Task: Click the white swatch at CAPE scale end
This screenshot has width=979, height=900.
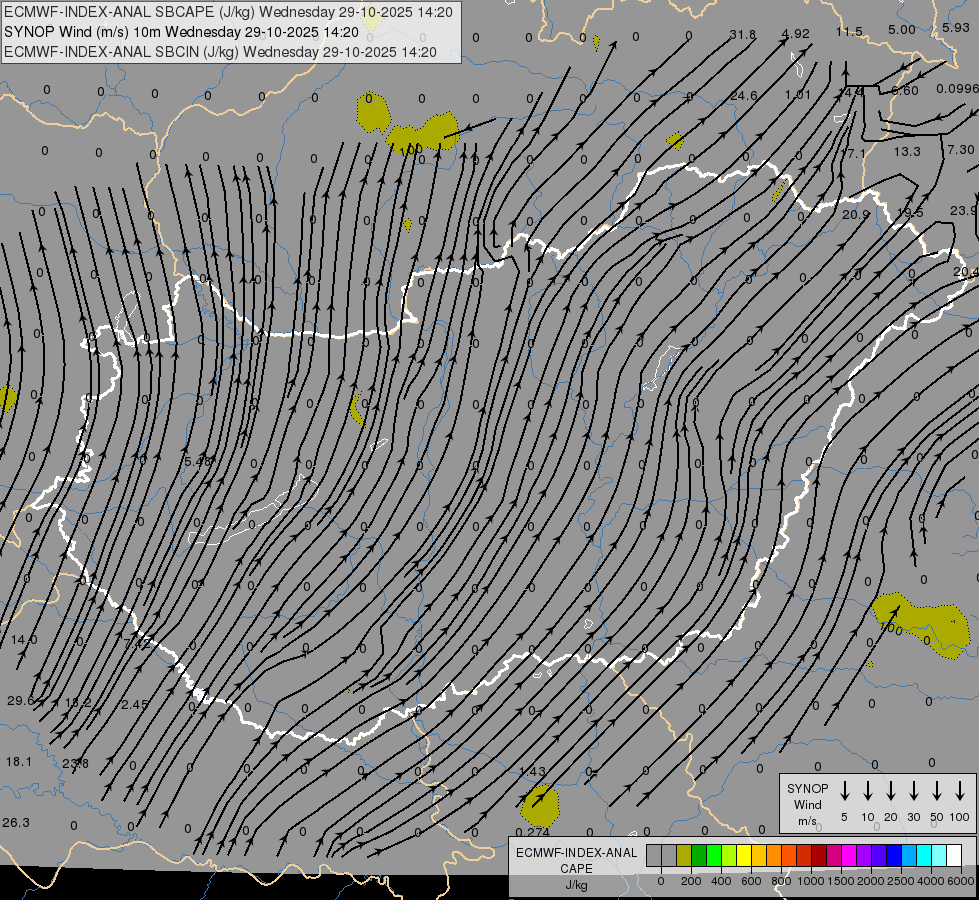Action: pos(954,855)
